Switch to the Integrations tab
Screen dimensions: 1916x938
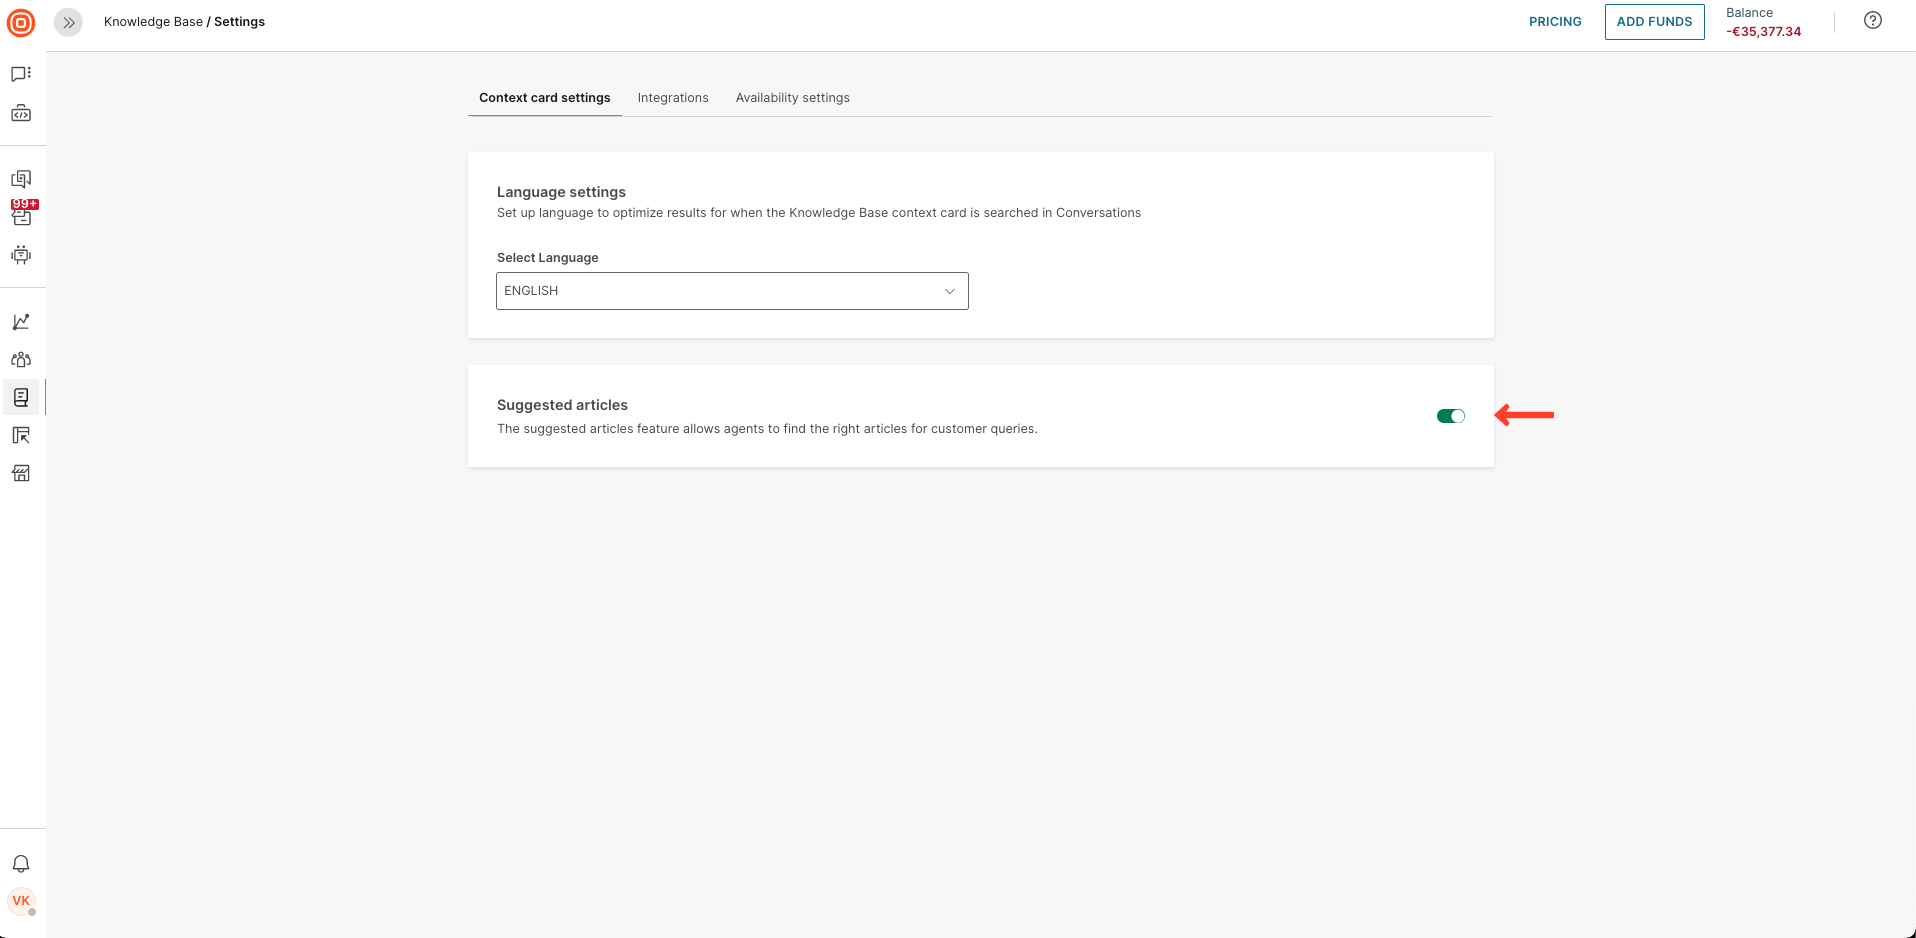673,98
